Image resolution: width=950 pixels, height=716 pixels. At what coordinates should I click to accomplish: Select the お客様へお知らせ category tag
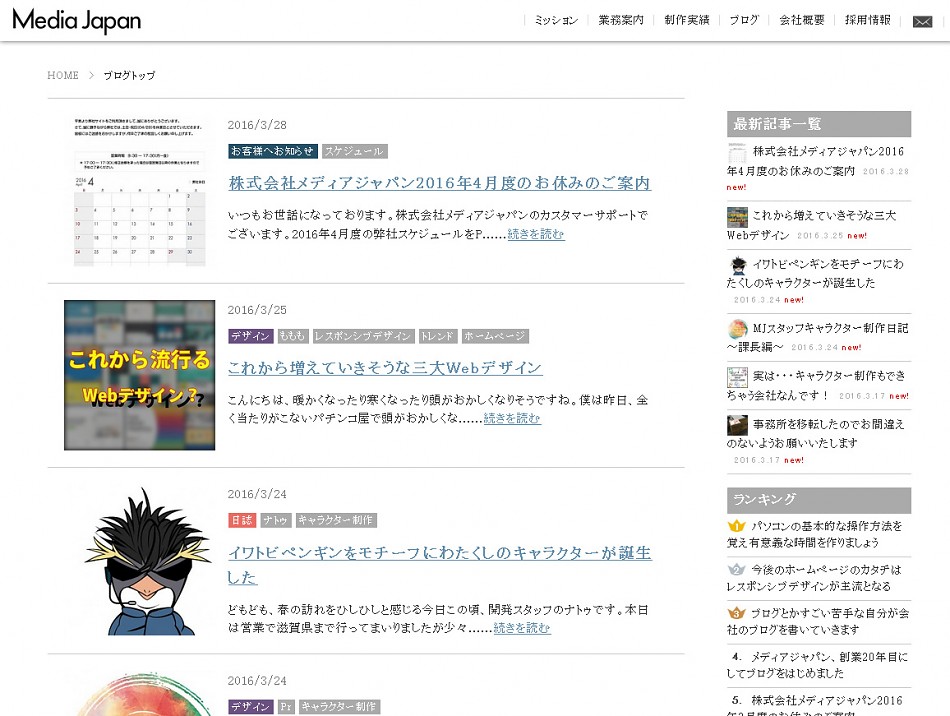coord(273,151)
